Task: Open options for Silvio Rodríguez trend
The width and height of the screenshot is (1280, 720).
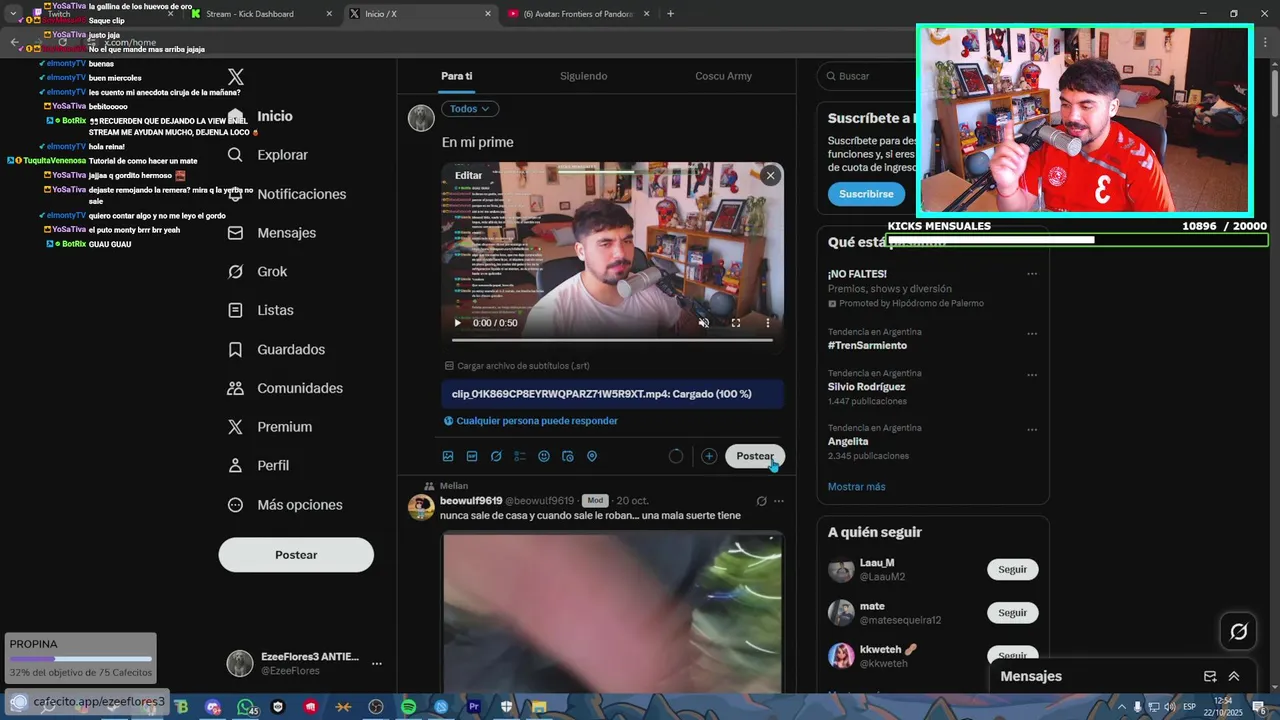Action: coord(1032,375)
